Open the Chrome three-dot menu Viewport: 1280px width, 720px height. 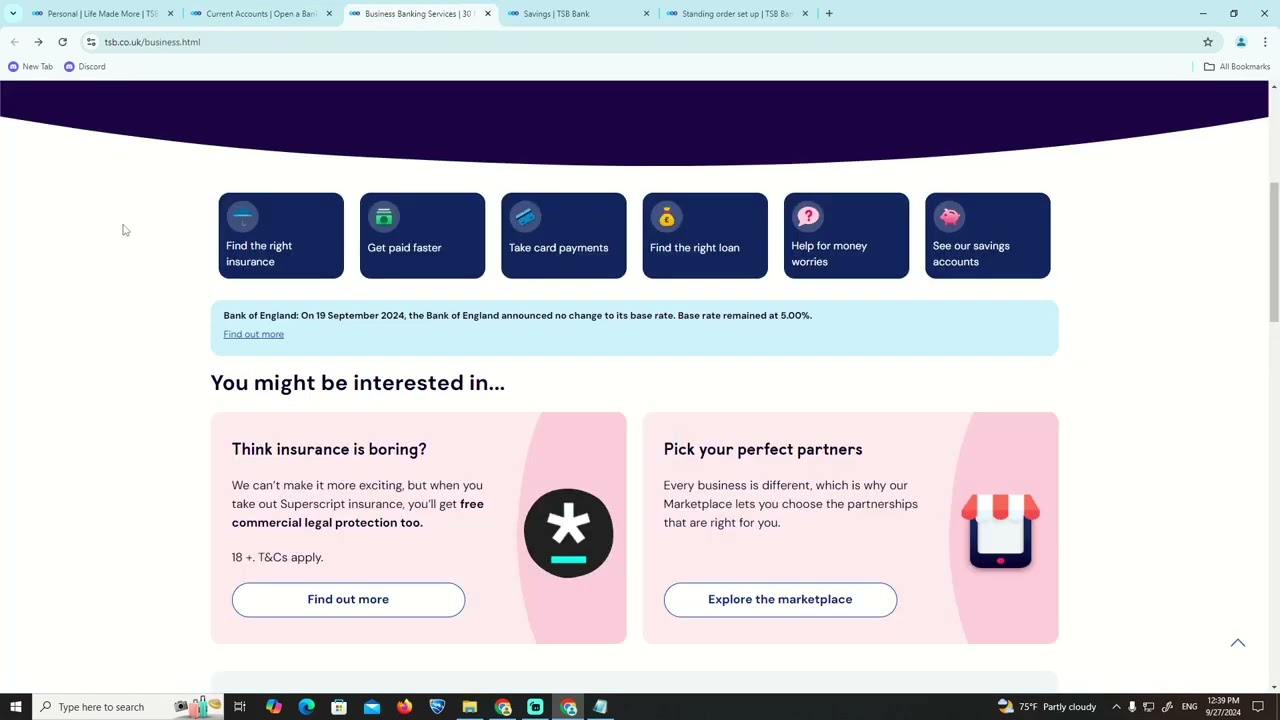pyautogui.click(x=1265, y=42)
